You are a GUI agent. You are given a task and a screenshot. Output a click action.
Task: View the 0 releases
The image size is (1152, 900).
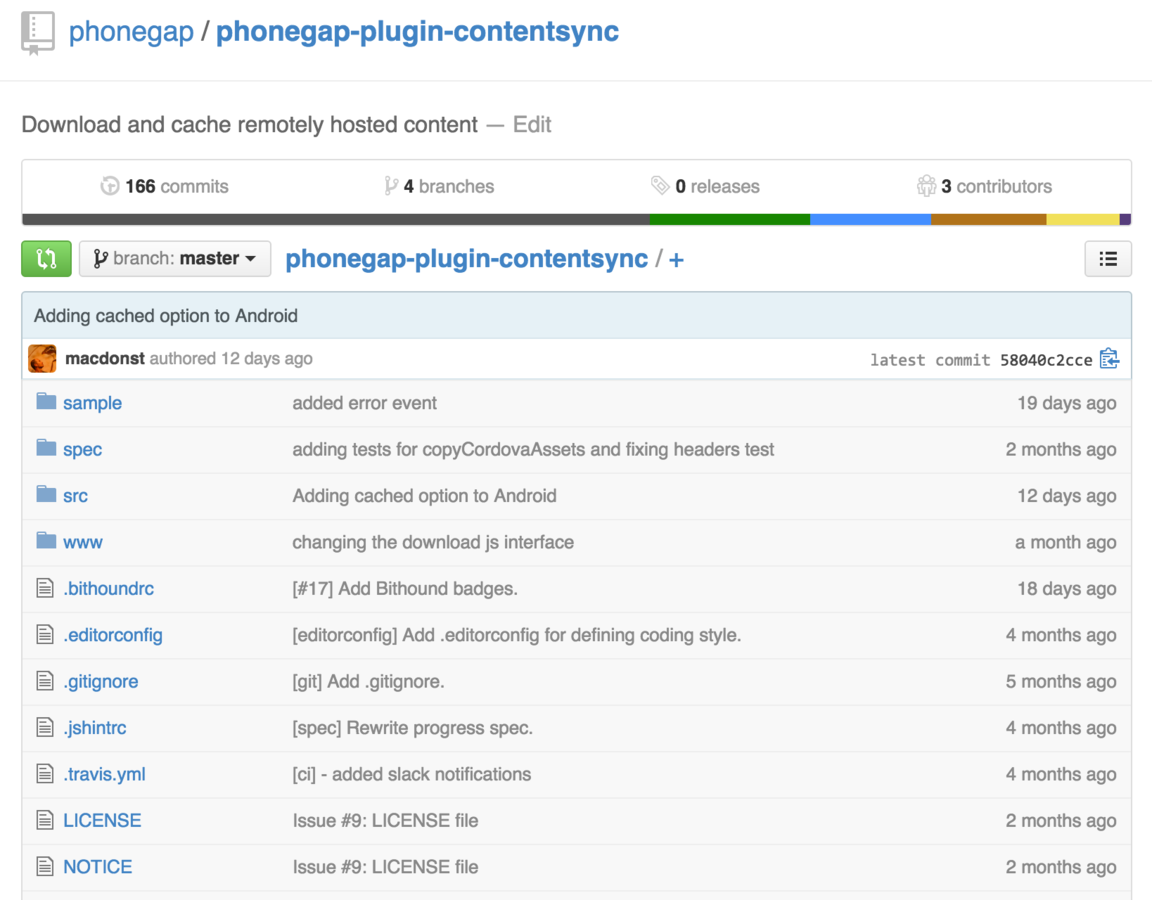point(705,186)
